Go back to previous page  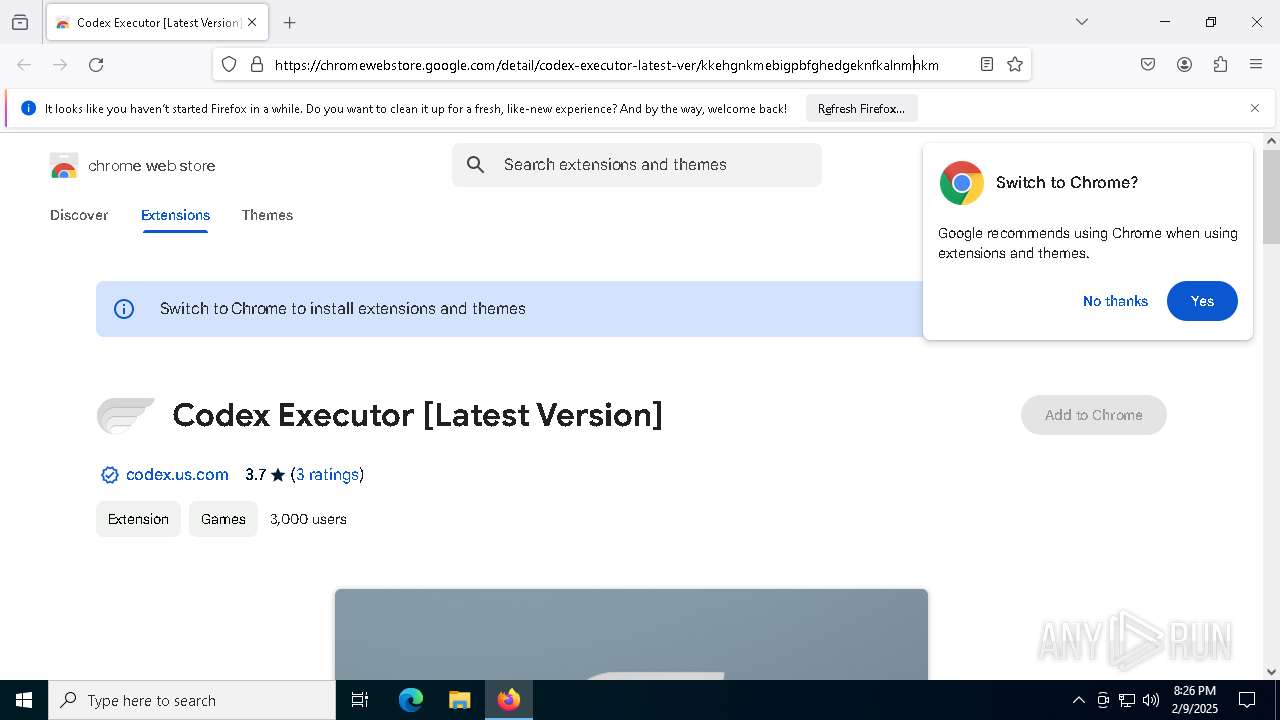tap(24, 64)
